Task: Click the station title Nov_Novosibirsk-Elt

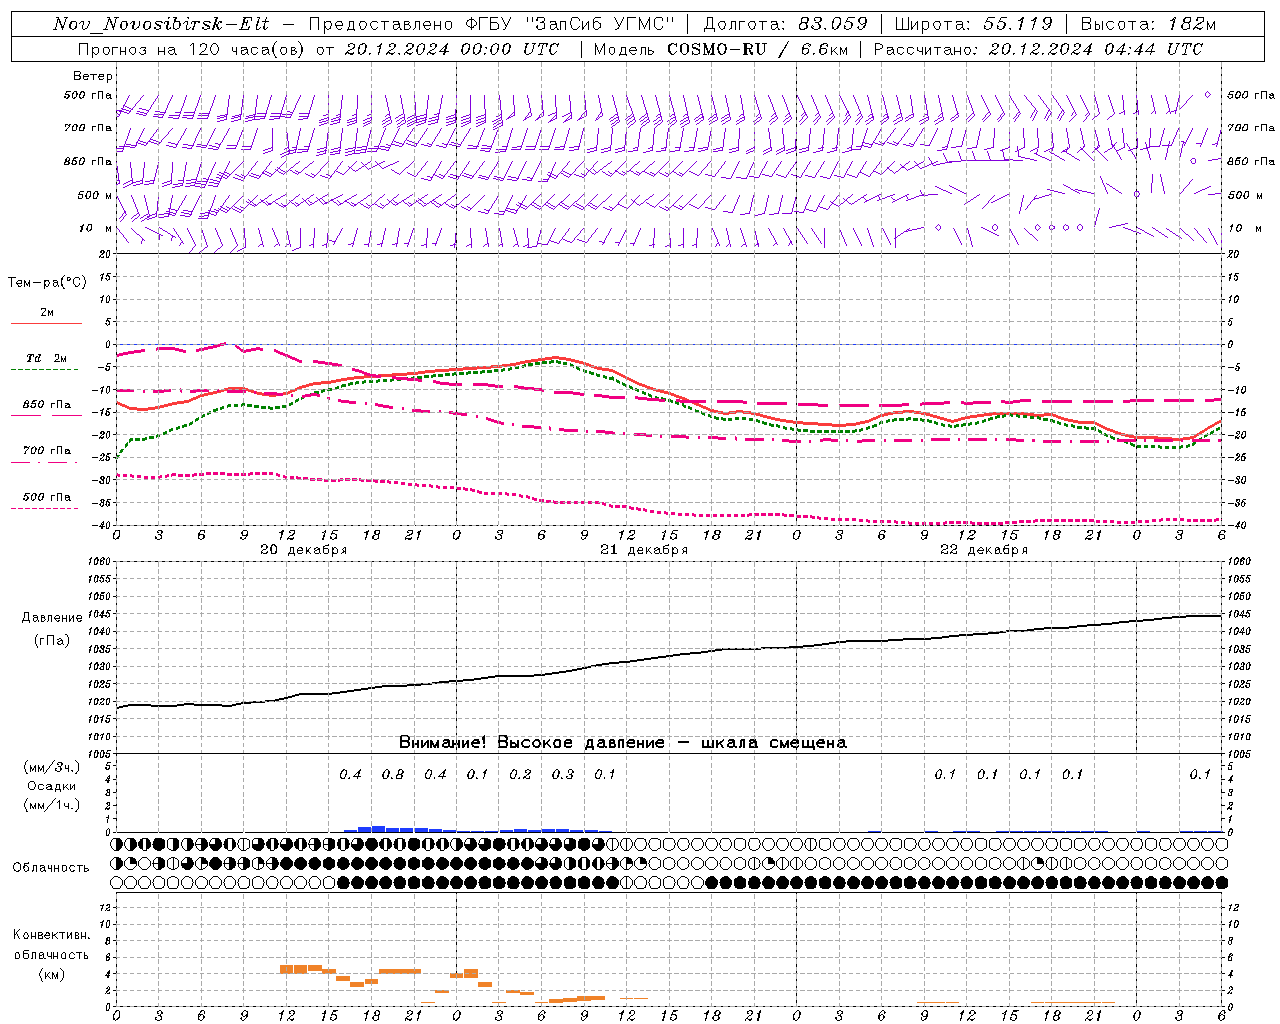Action: [161, 24]
